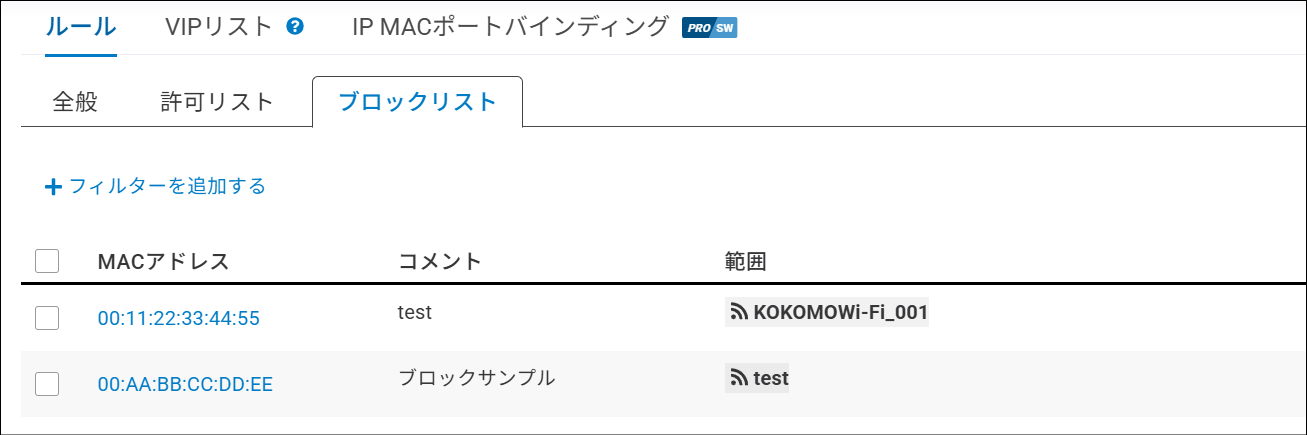Toggle the select-all checkbox in table header

tap(47, 262)
